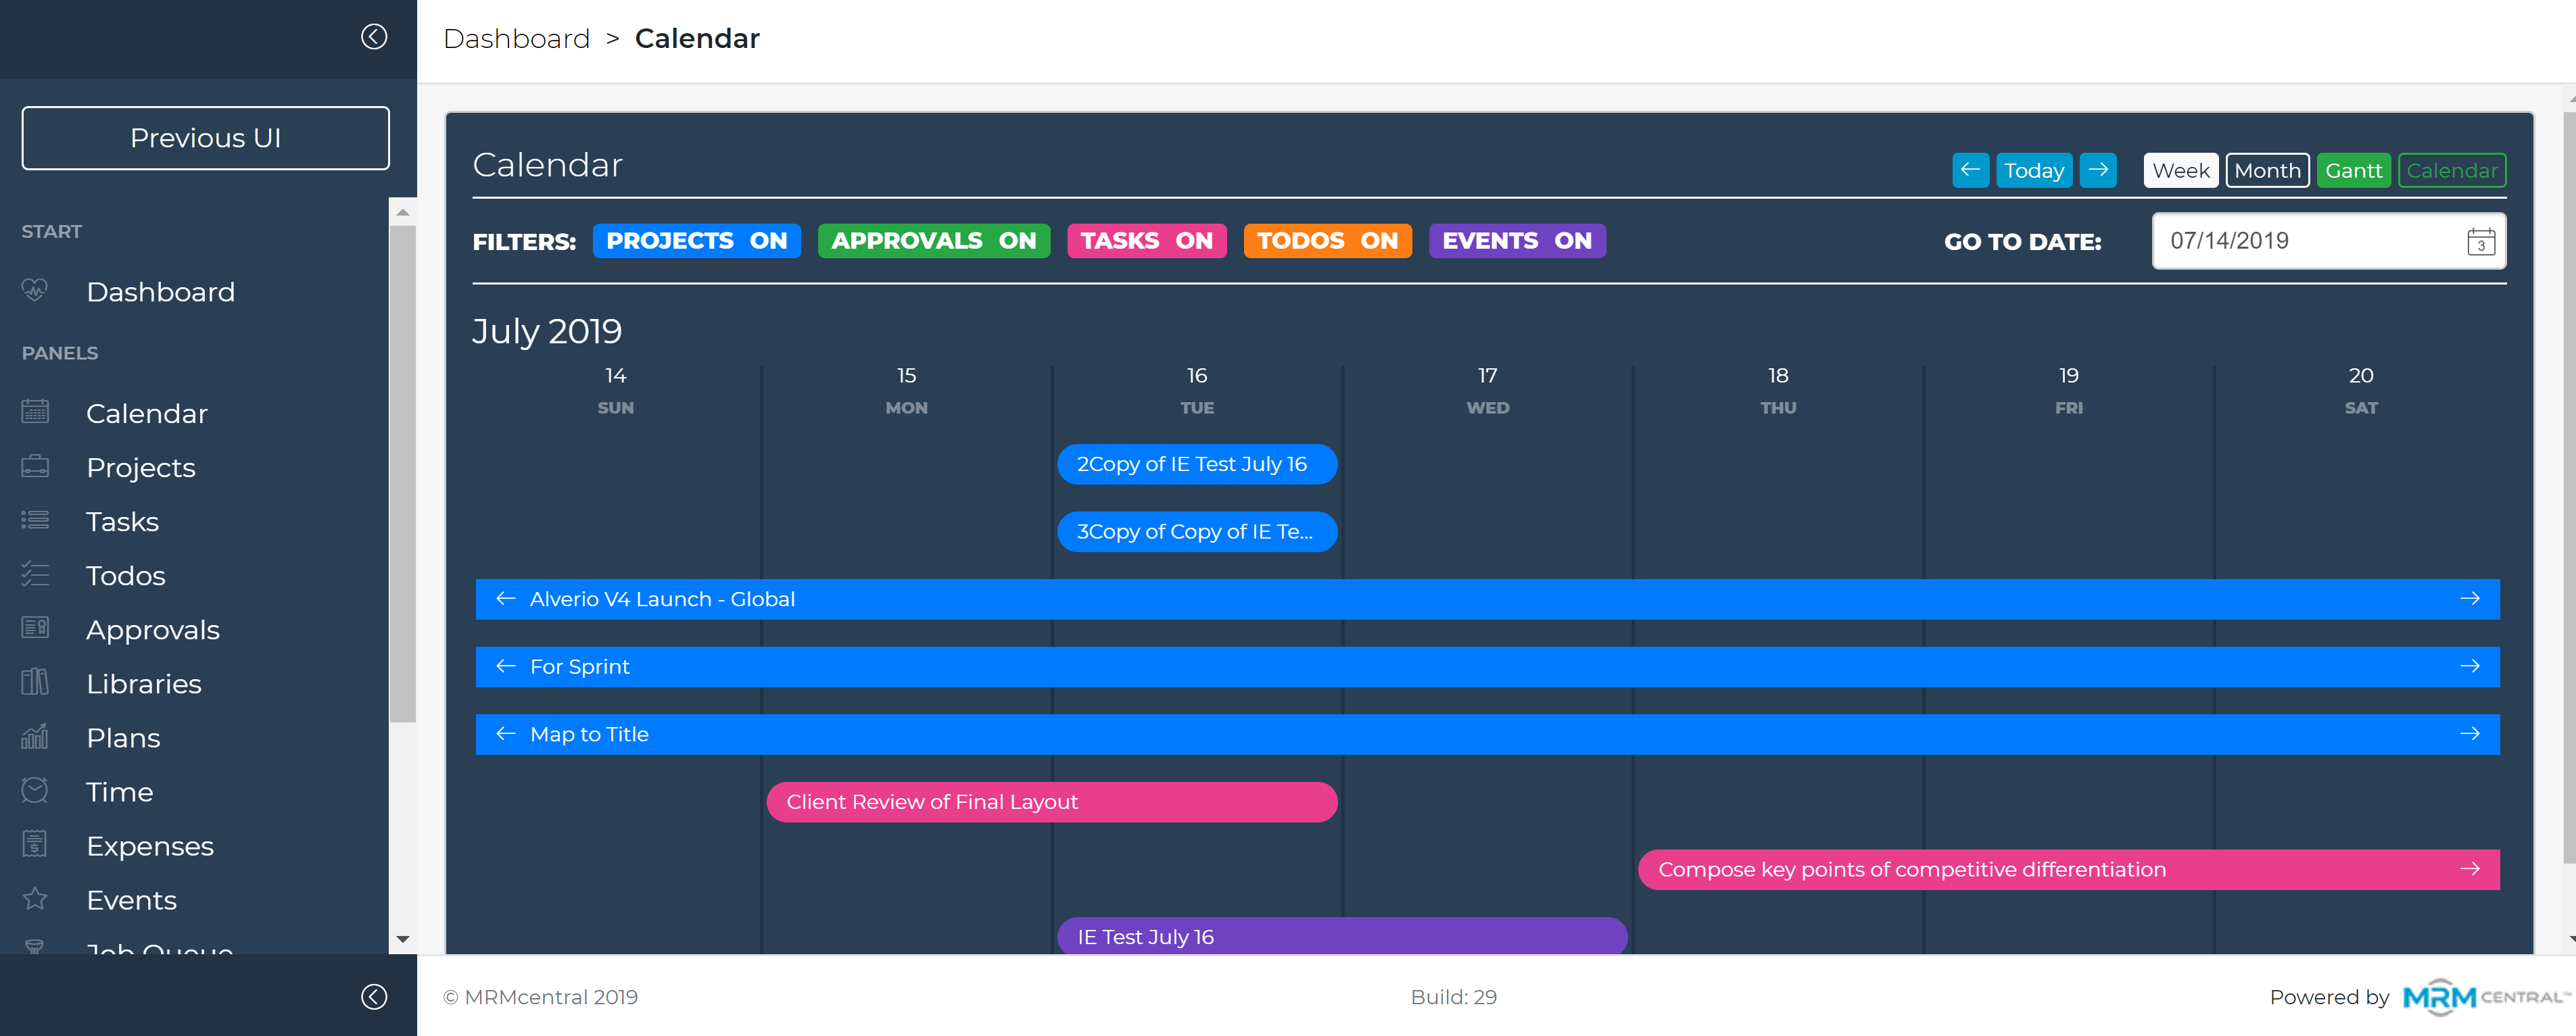2576x1036 pixels.
Task: Disable the EVENTS filter
Action: pos(1516,241)
